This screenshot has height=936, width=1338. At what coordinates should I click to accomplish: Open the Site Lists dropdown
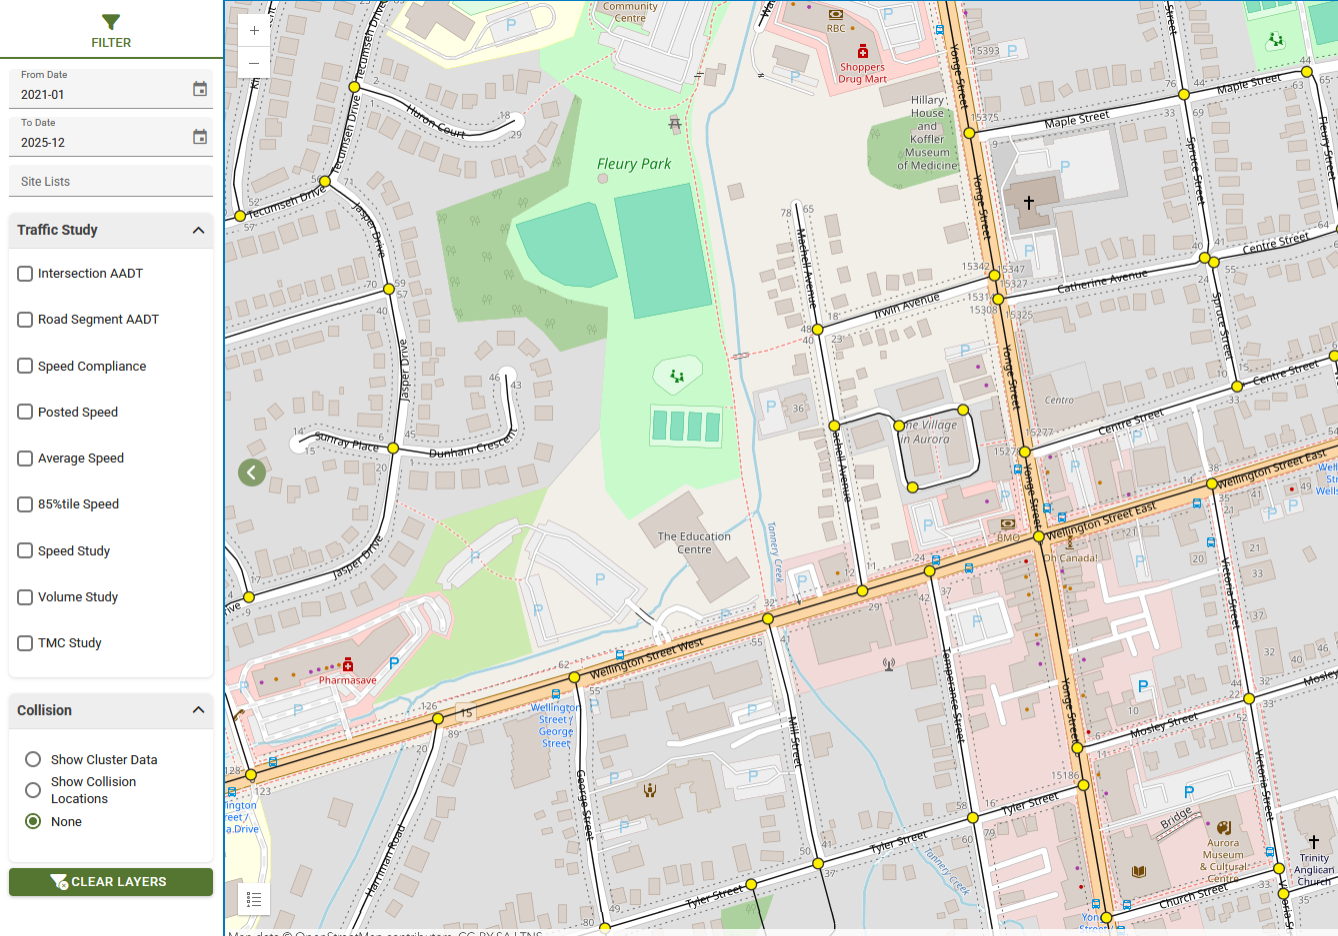point(111,181)
